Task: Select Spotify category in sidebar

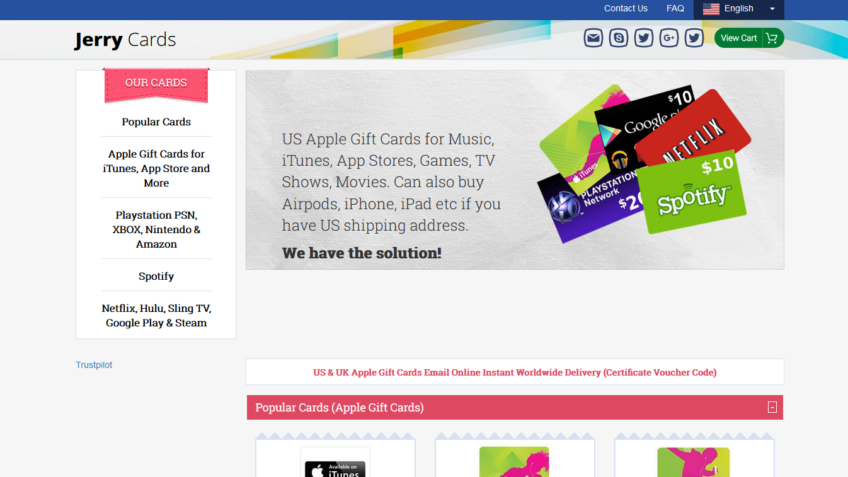Action: point(156,276)
